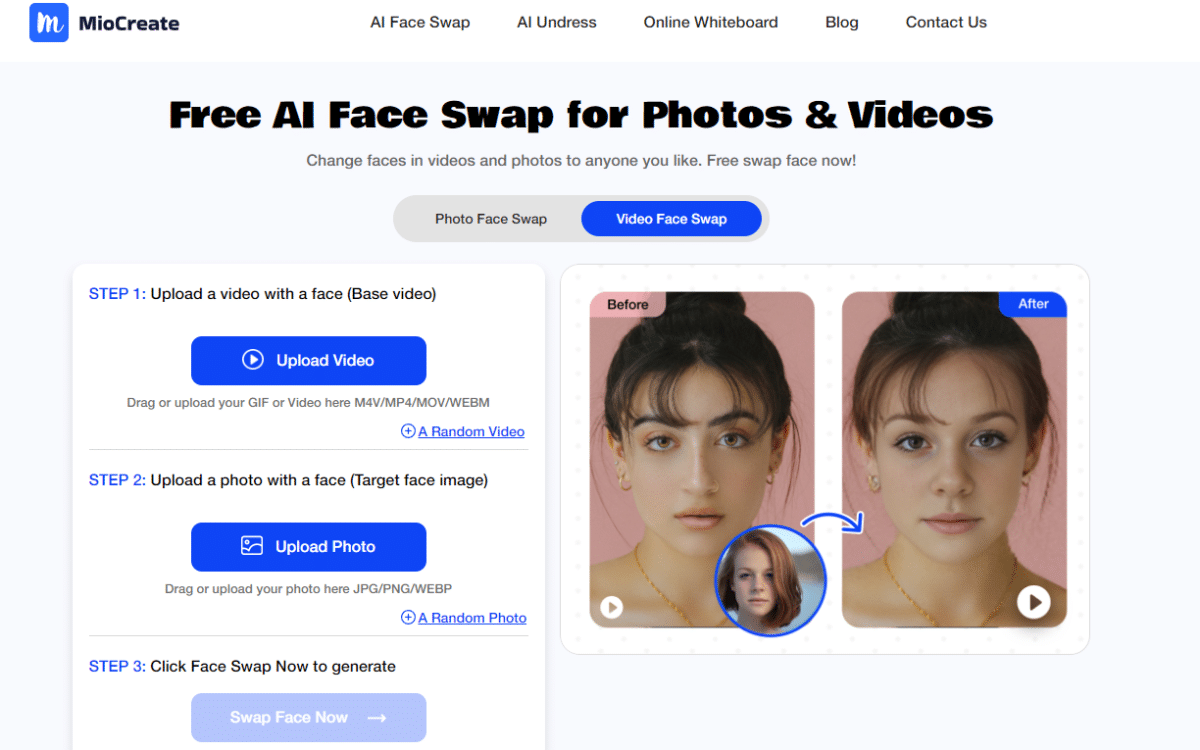This screenshot has height=750, width=1200.
Task: Use the A Random Video link
Action: point(471,431)
